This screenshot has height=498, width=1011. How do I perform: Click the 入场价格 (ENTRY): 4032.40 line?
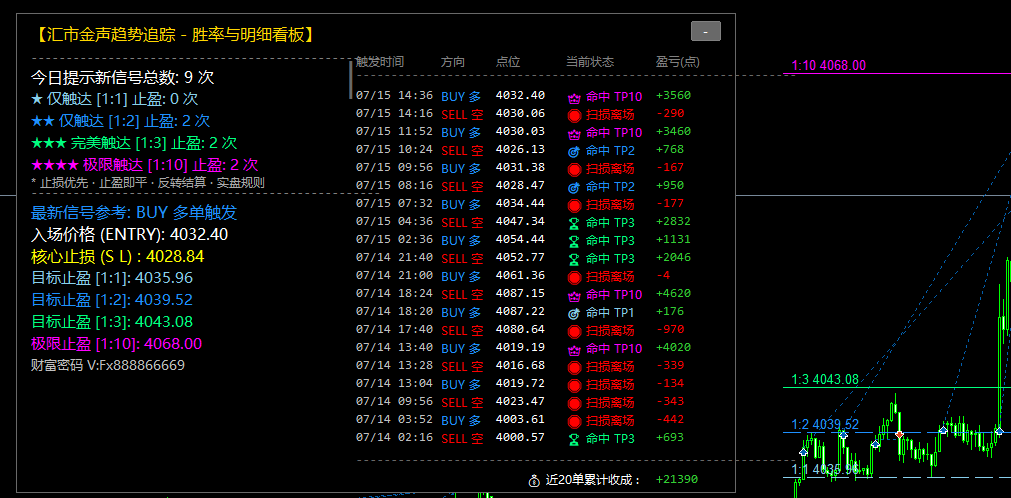pyautogui.click(x=130, y=235)
